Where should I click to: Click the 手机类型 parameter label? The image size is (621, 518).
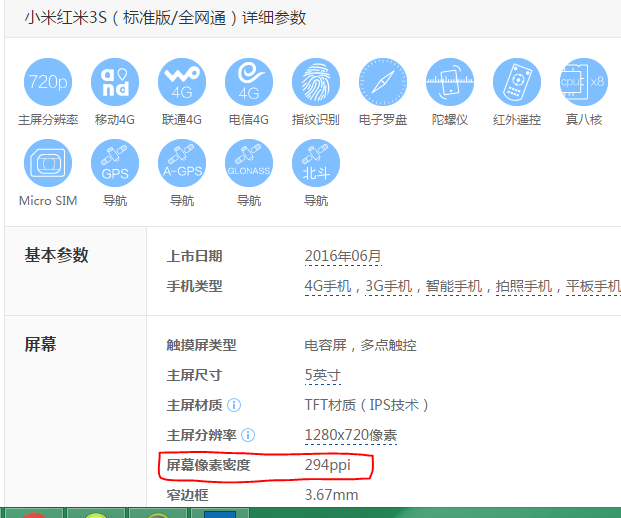pyautogui.click(x=194, y=286)
